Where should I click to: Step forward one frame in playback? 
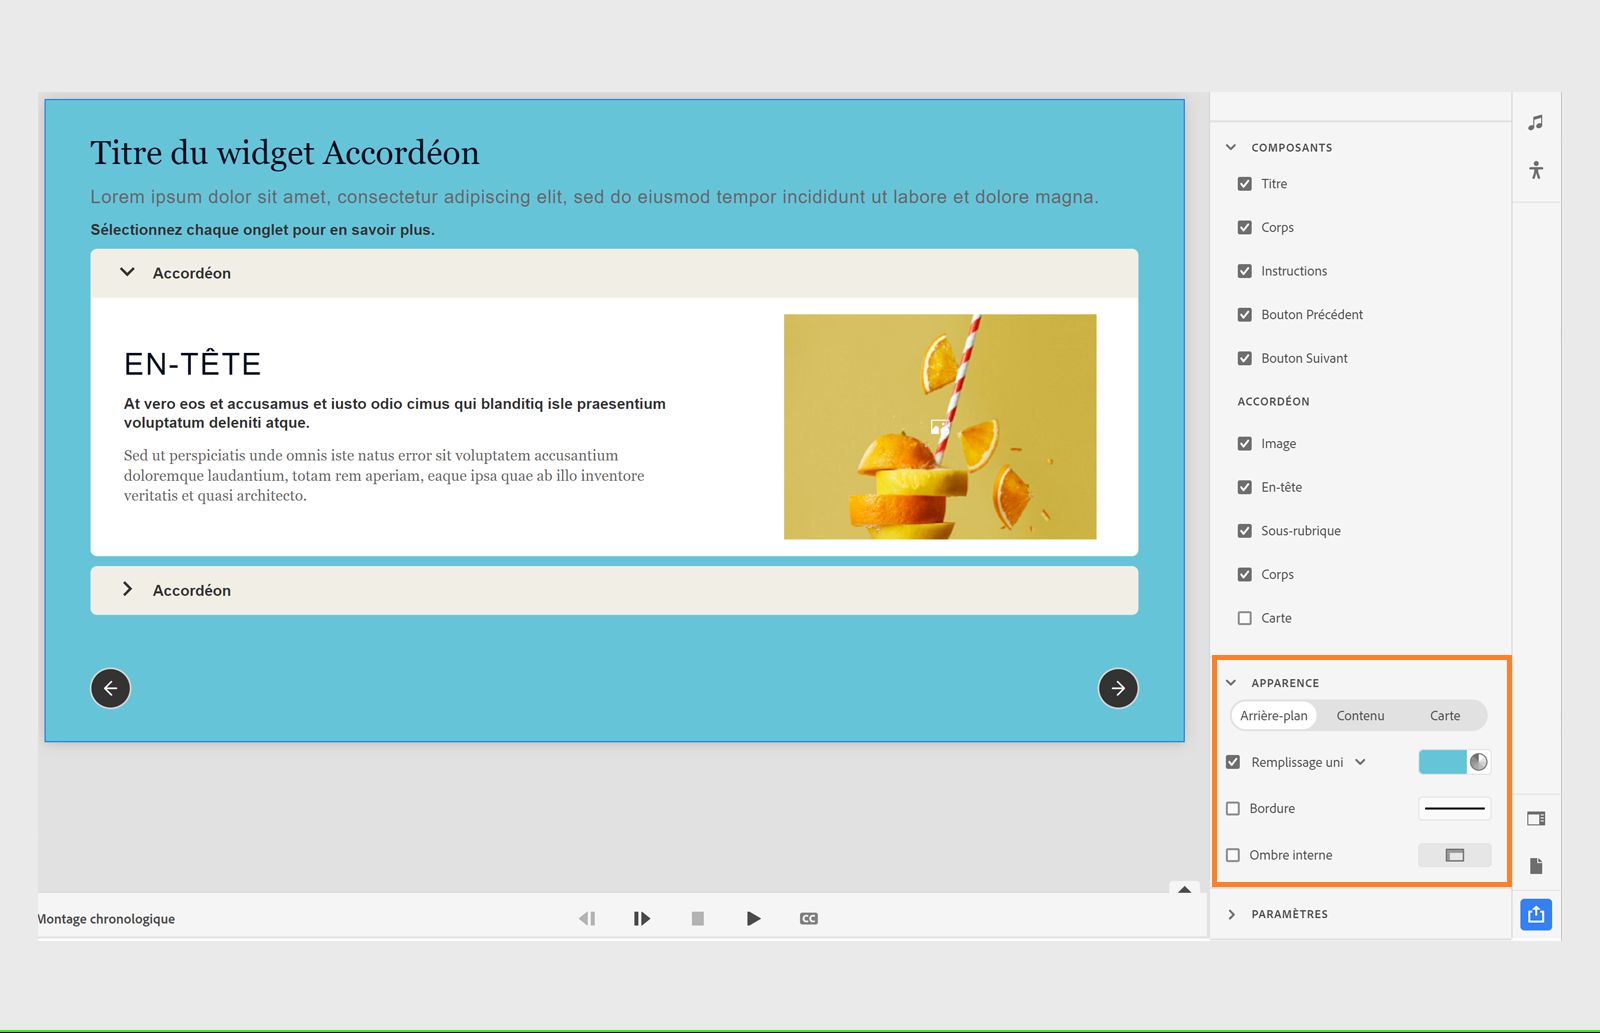(641, 918)
